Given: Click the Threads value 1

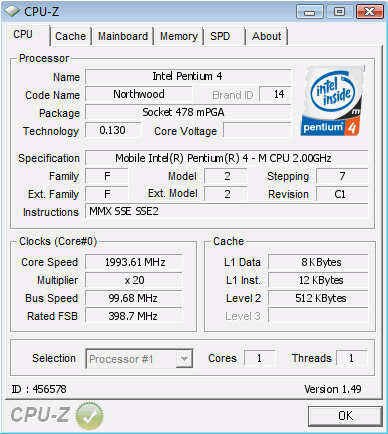Looking at the screenshot, I should point(352,358).
